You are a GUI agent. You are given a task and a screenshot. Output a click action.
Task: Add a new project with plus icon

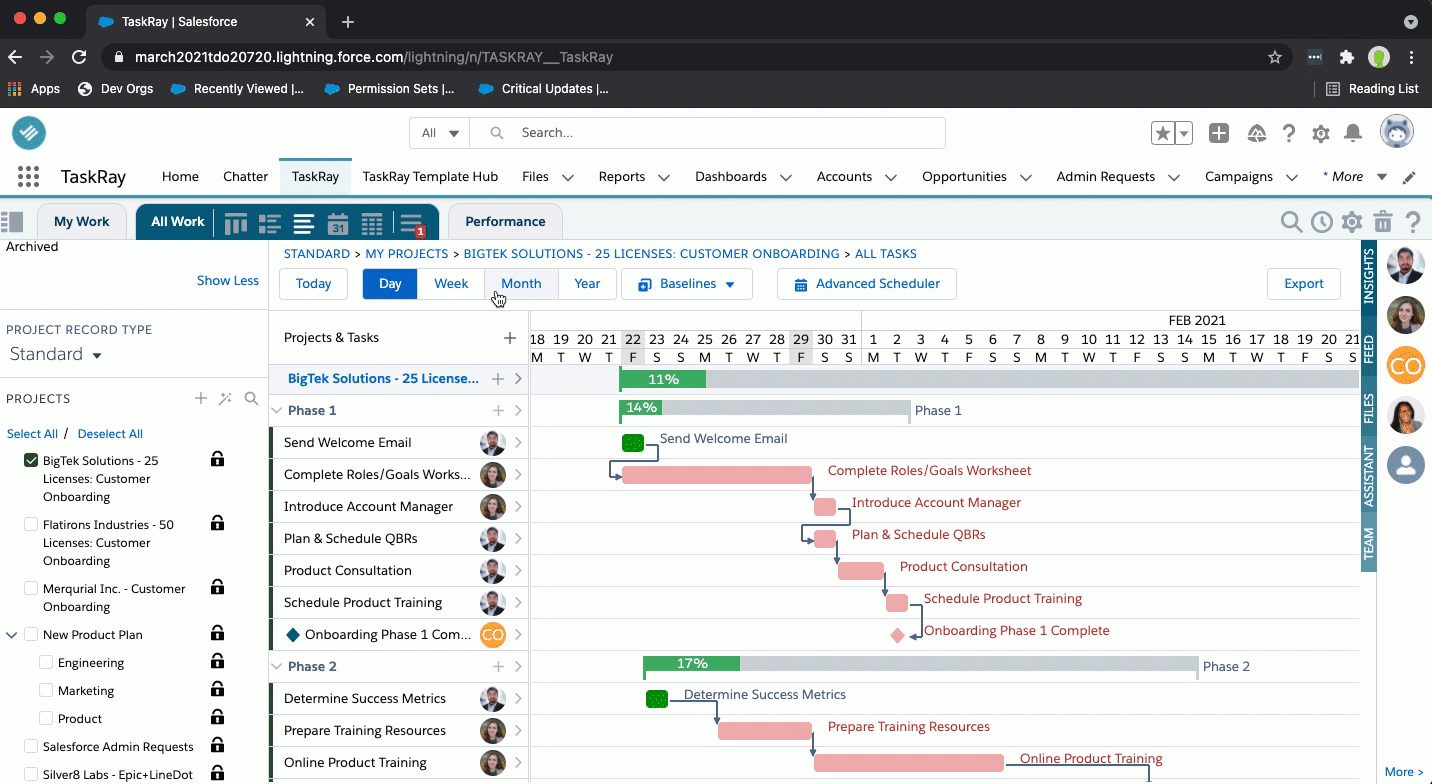coord(201,398)
